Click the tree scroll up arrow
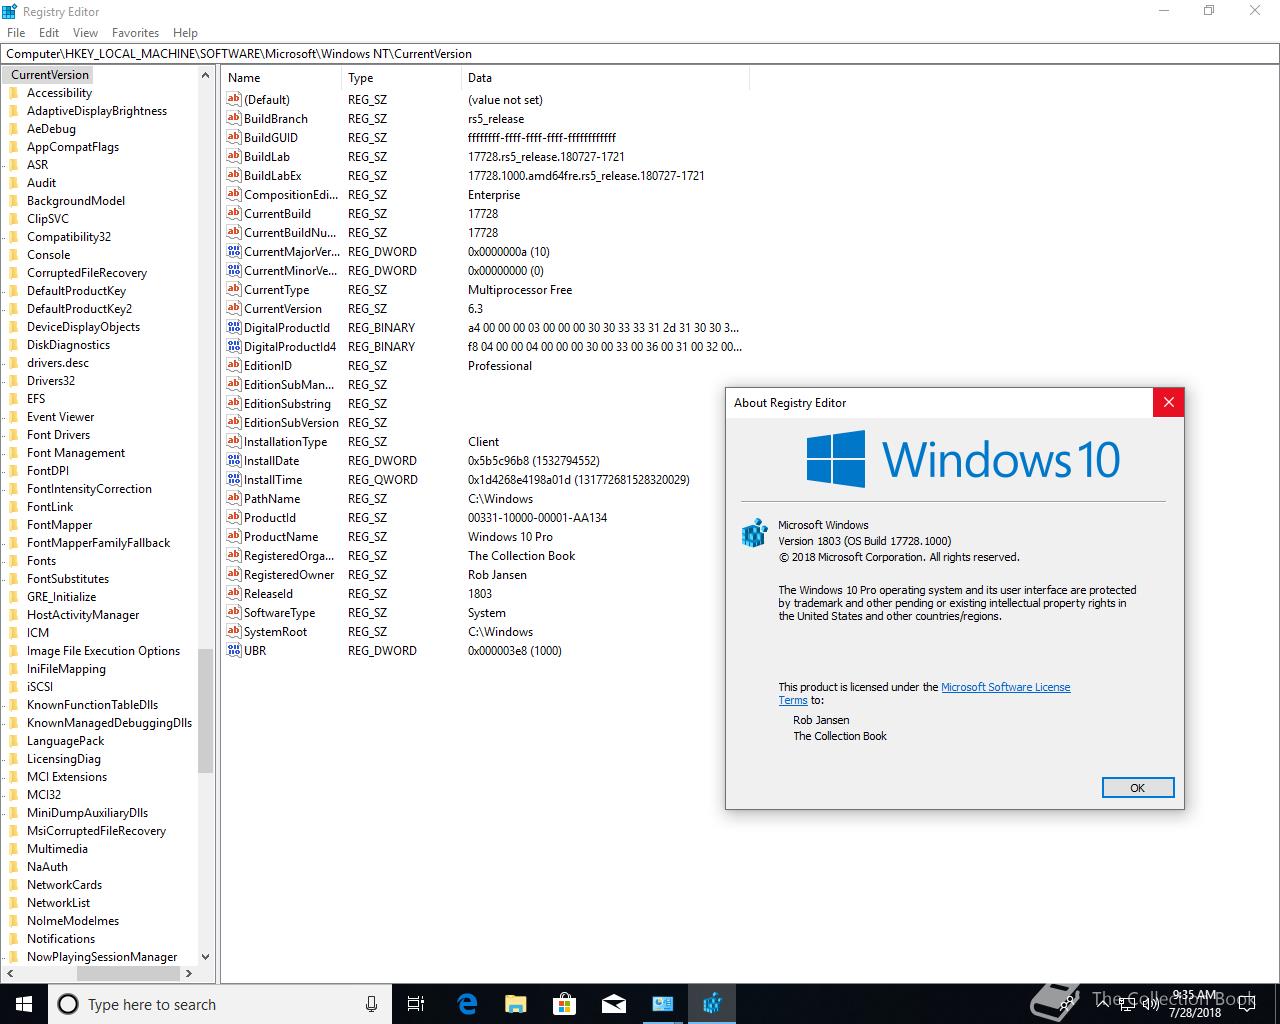Viewport: 1280px width, 1024px height. pyautogui.click(x=205, y=76)
